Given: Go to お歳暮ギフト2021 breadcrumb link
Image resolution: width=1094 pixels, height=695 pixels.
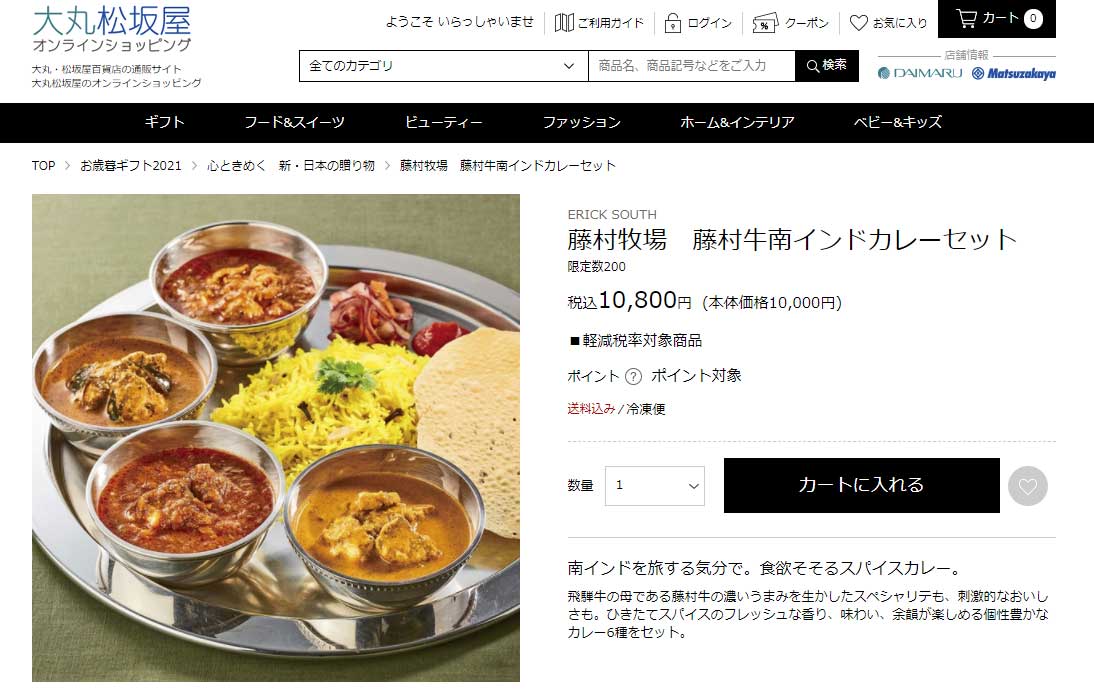Looking at the screenshot, I should [130, 165].
